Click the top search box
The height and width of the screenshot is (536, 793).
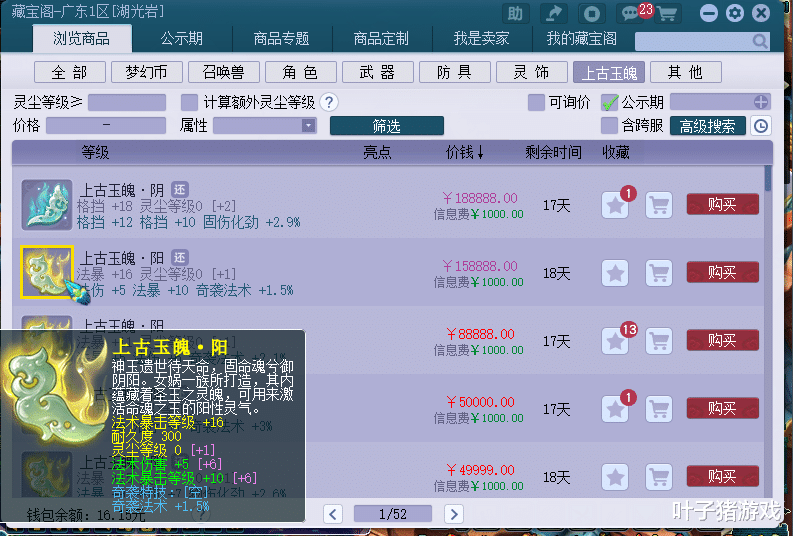coord(702,41)
